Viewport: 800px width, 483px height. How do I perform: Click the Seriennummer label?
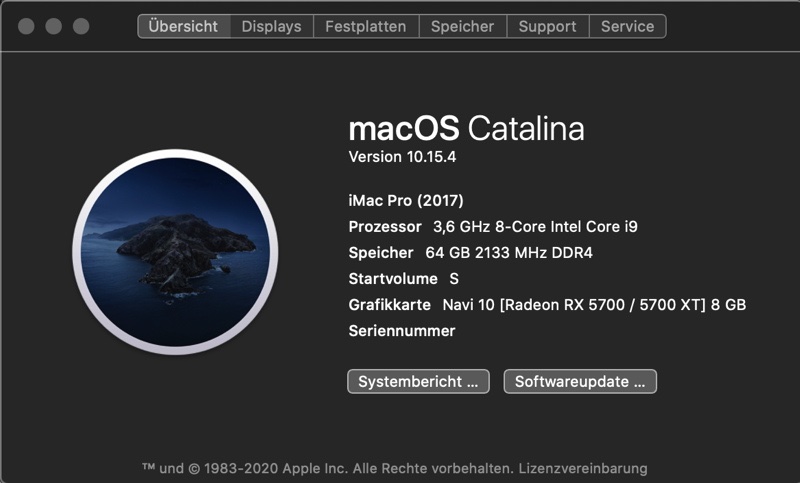click(x=402, y=331)
